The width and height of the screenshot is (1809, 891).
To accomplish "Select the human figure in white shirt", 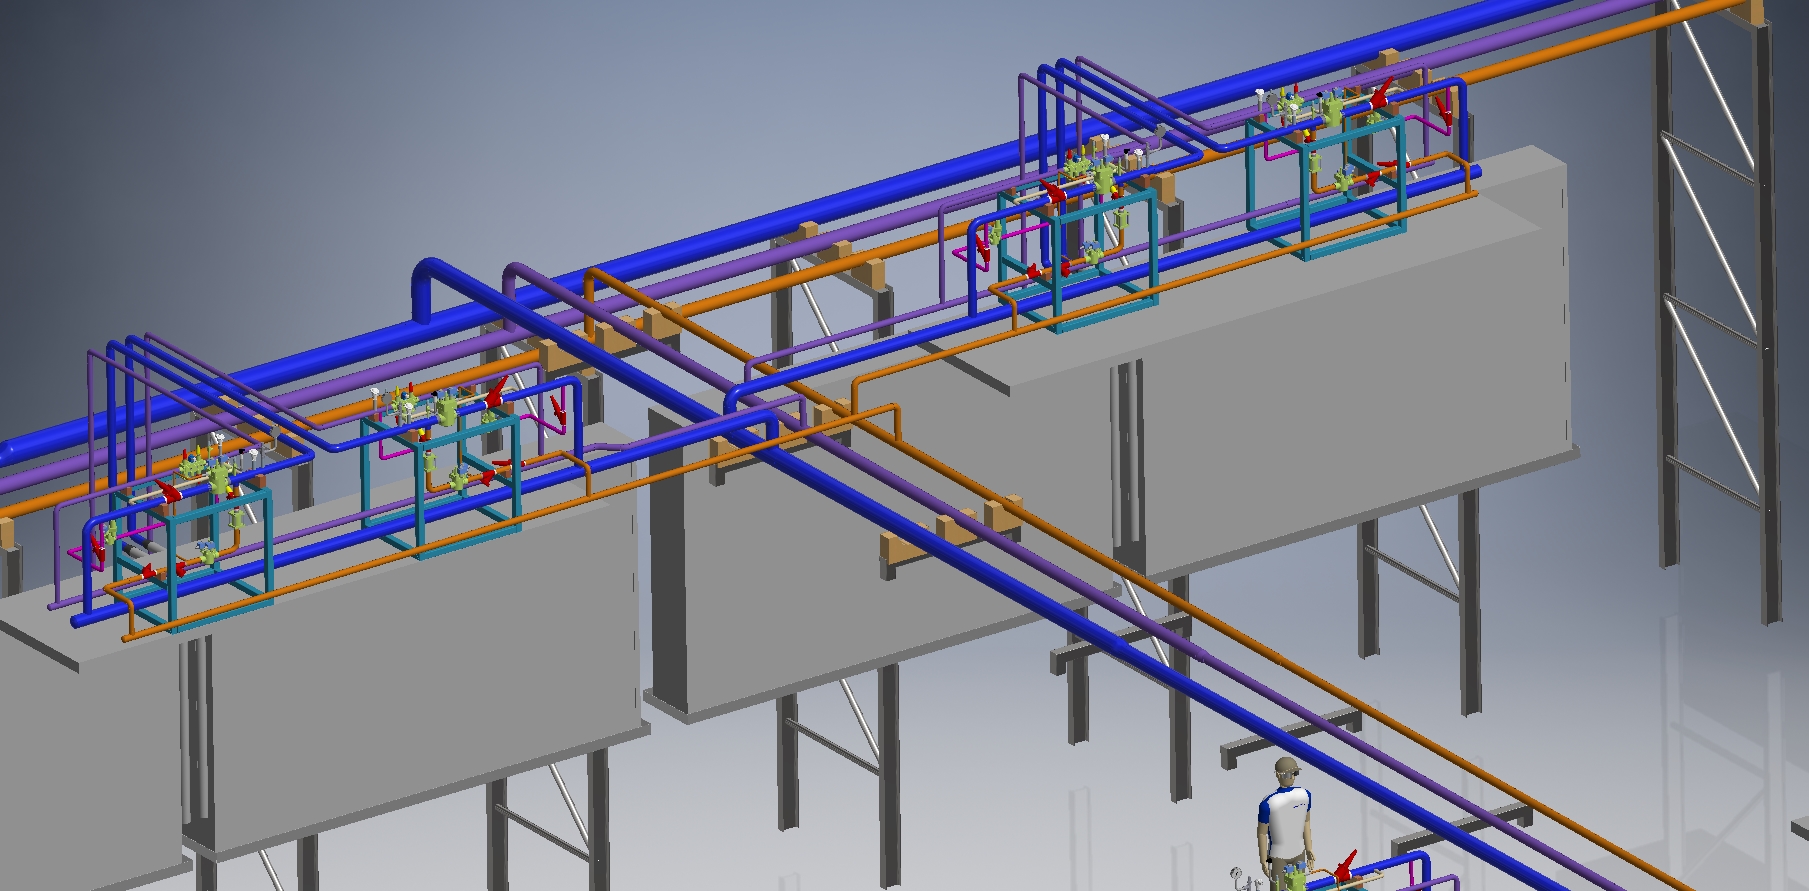I will [x=1284, y=822].
